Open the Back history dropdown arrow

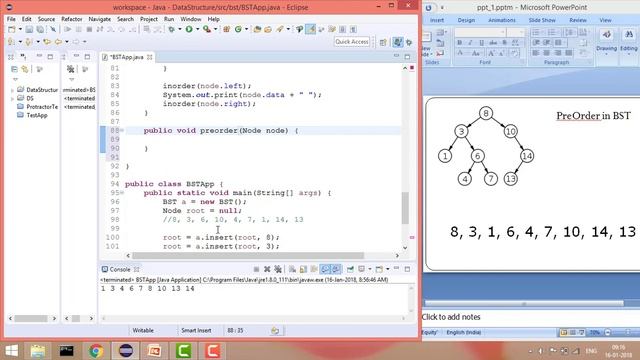point(67,42)
